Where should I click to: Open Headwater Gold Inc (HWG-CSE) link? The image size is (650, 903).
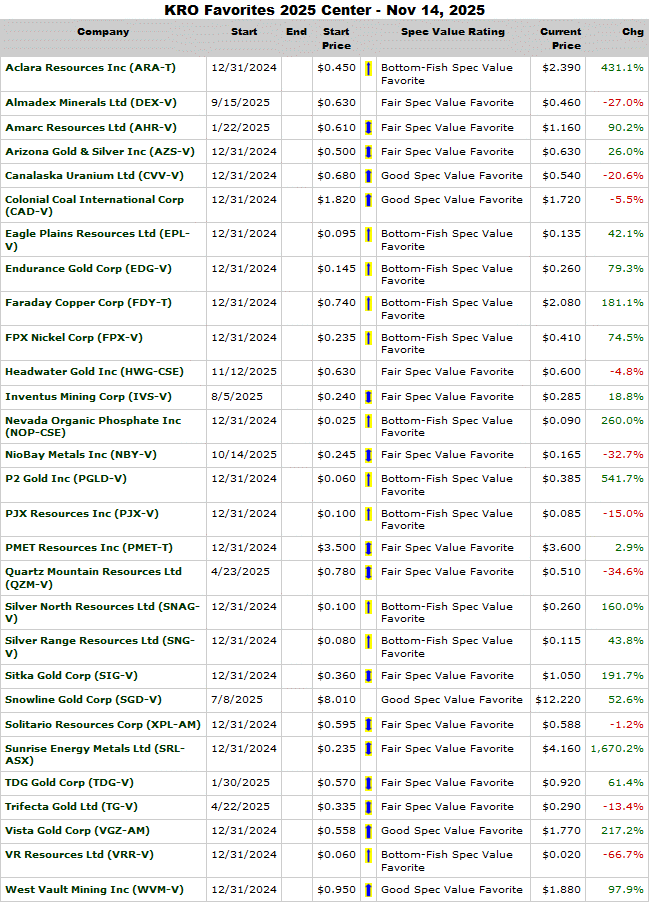coord(94,371)
